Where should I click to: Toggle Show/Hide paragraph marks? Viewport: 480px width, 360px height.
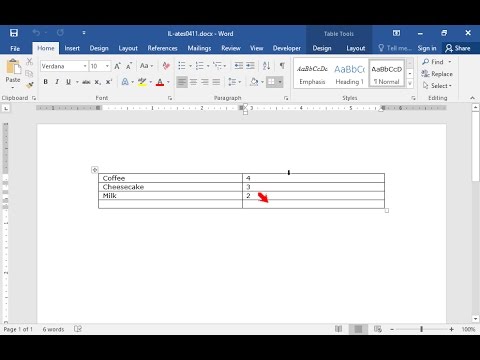[282, 66]
